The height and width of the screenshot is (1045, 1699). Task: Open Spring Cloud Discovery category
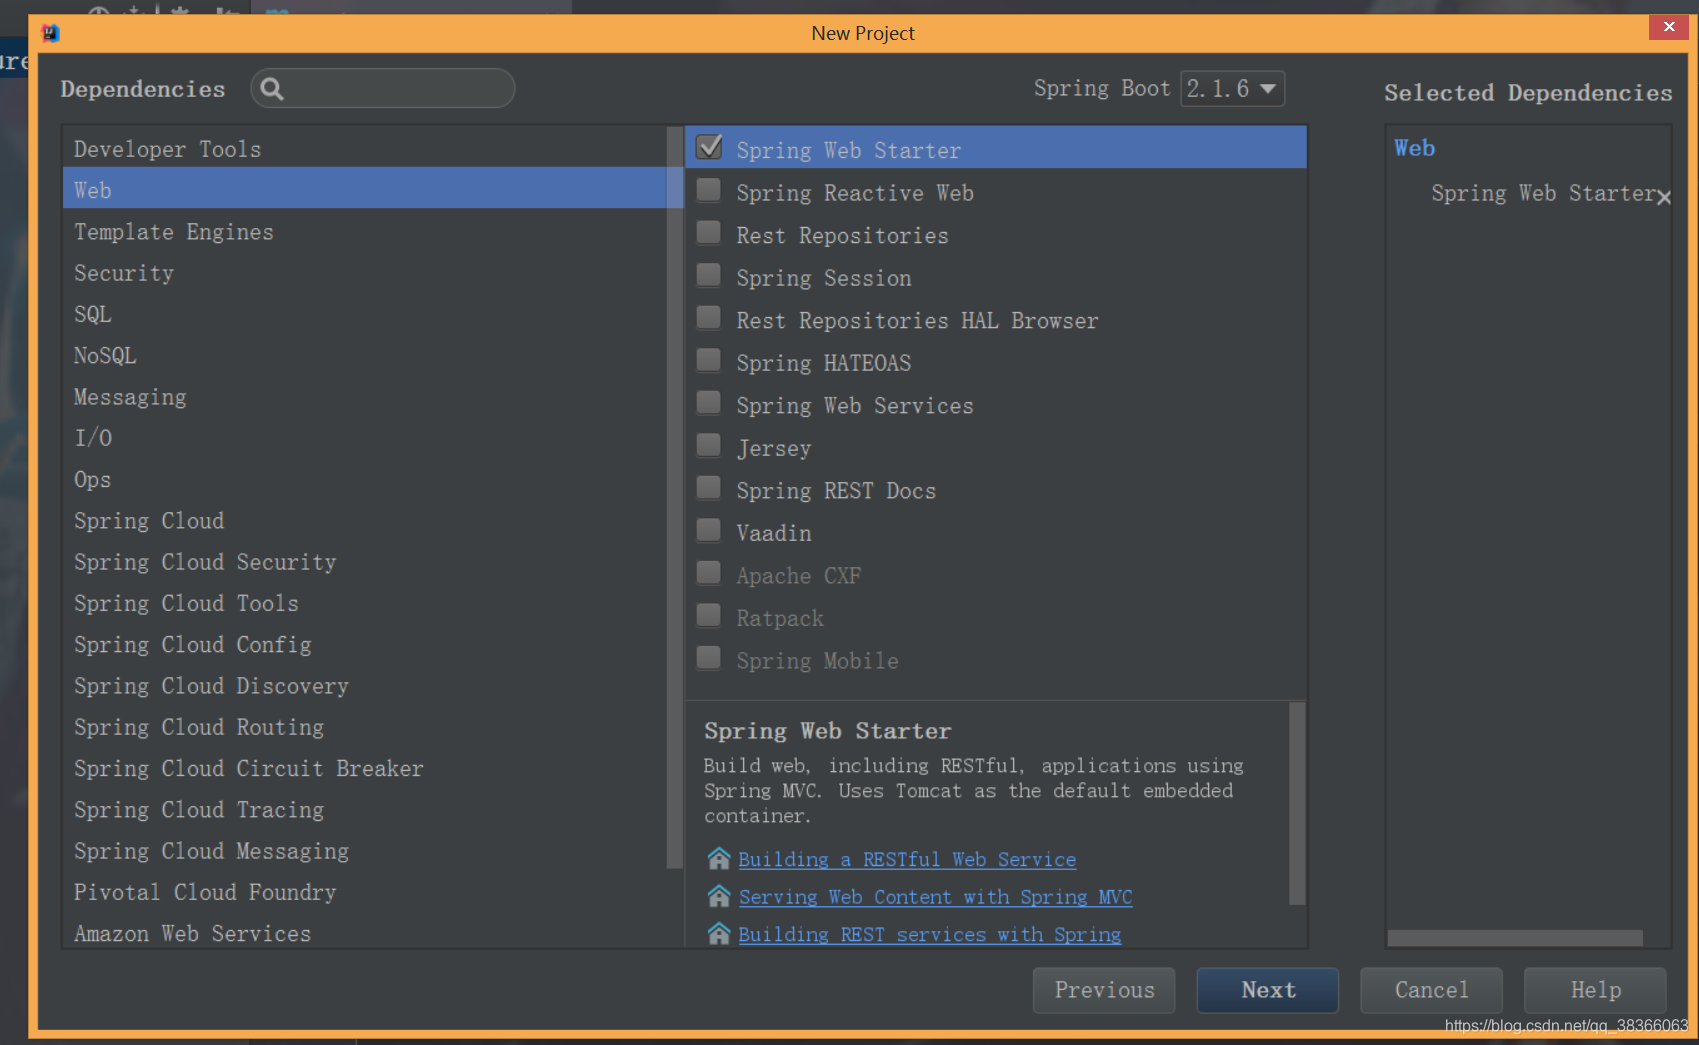(x=364, y=686)
